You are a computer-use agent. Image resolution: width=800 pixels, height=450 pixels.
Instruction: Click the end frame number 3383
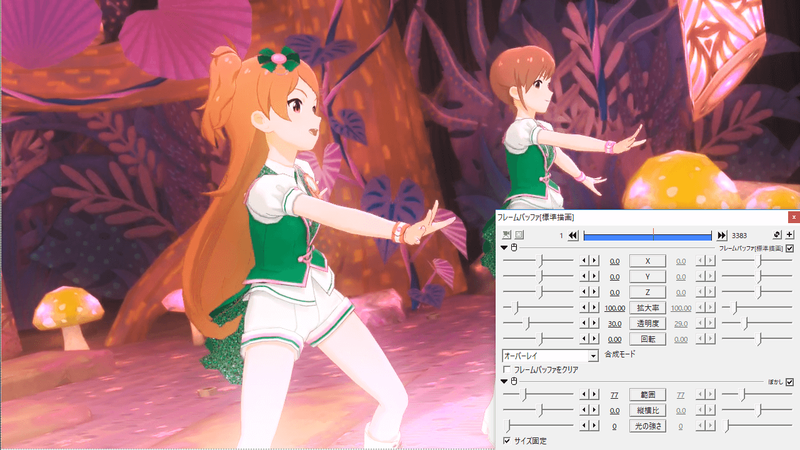click(x=739, y=235)
